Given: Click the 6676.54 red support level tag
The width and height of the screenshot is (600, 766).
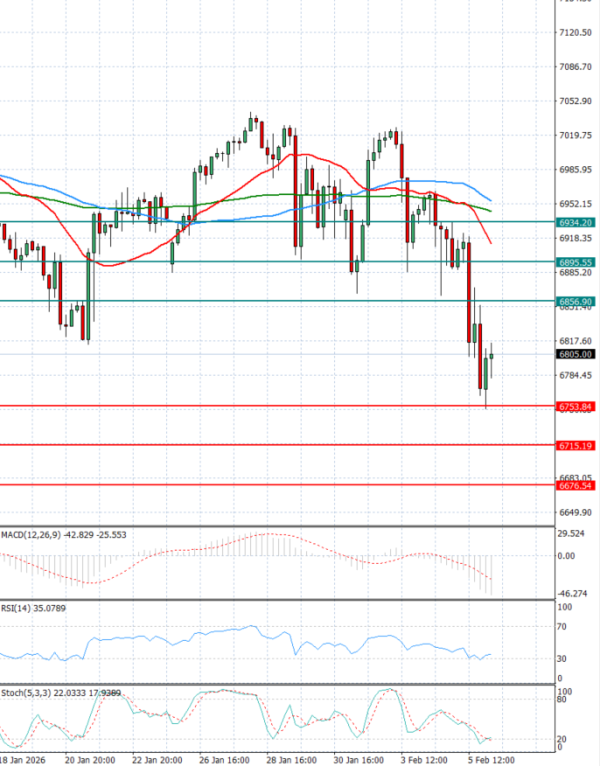Looking at the screenshot, I should coord(574,485).
